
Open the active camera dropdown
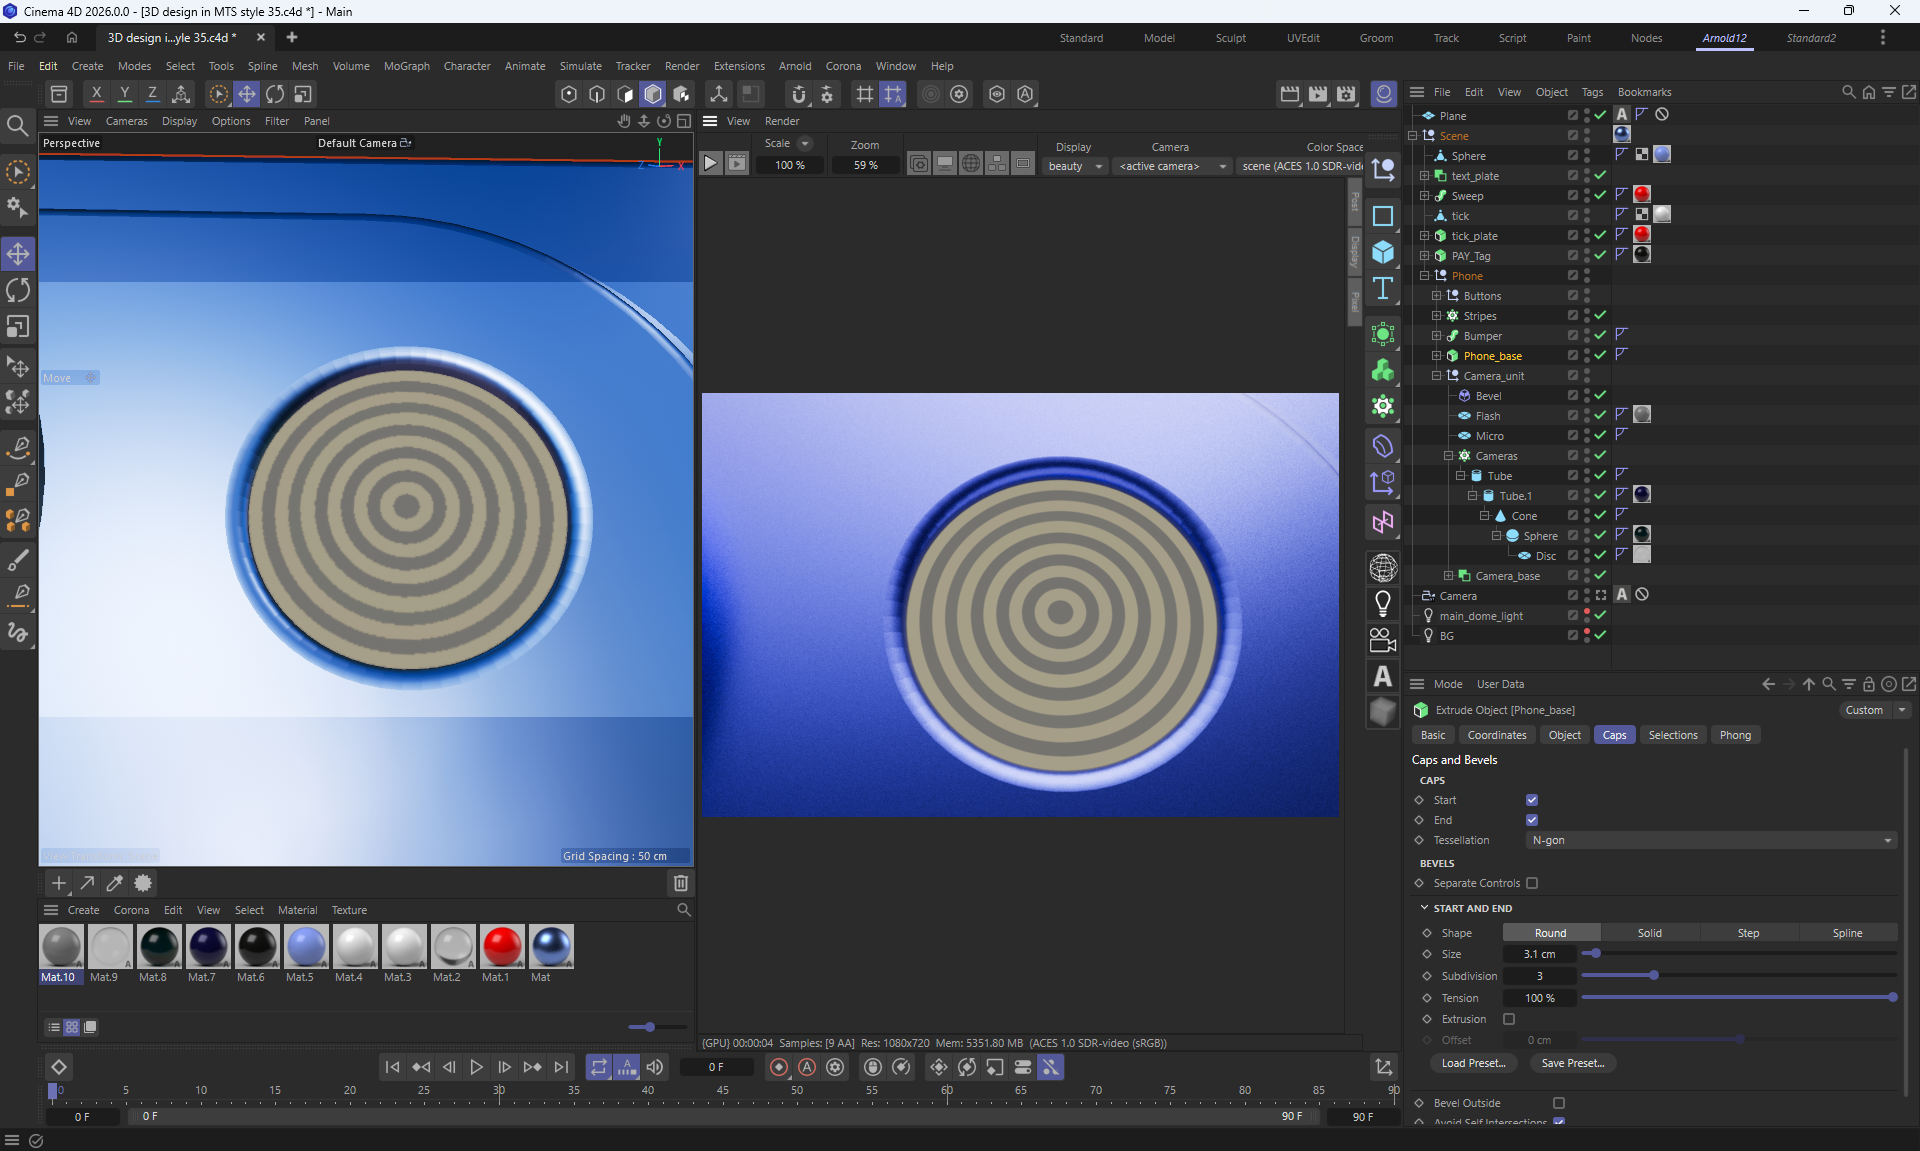click(1172, 166)
